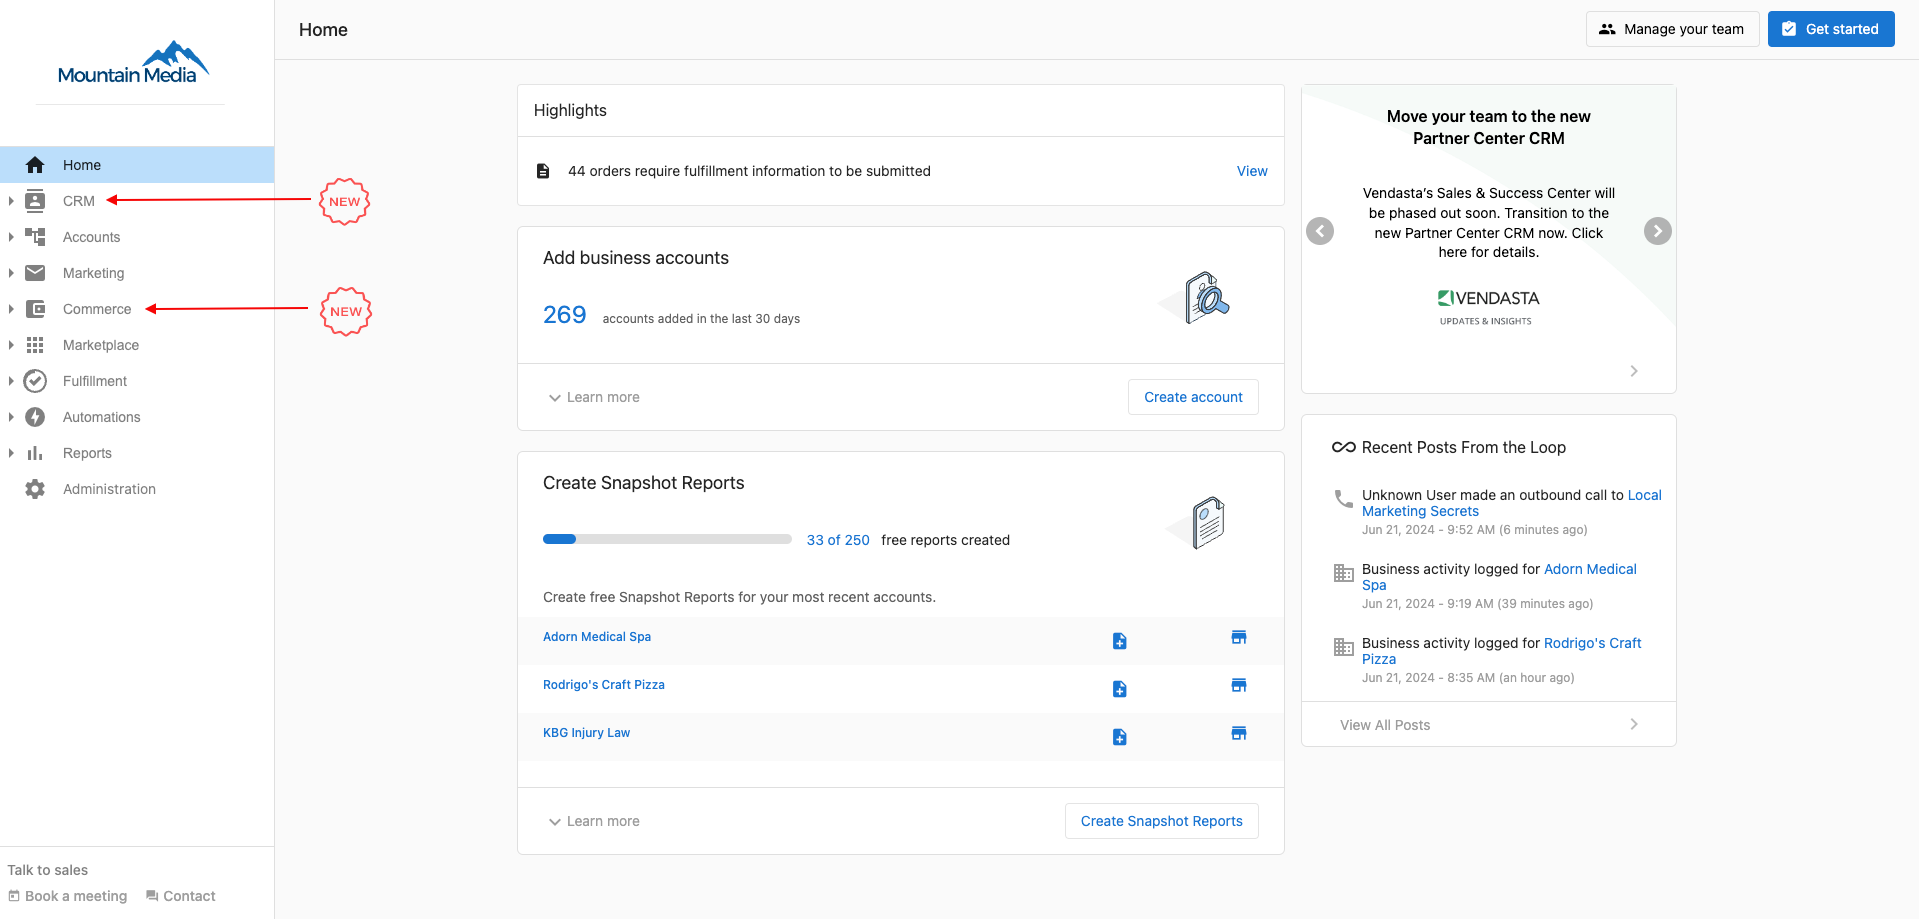Click the Automations lightning bolt icon

[x=35, y=417]
